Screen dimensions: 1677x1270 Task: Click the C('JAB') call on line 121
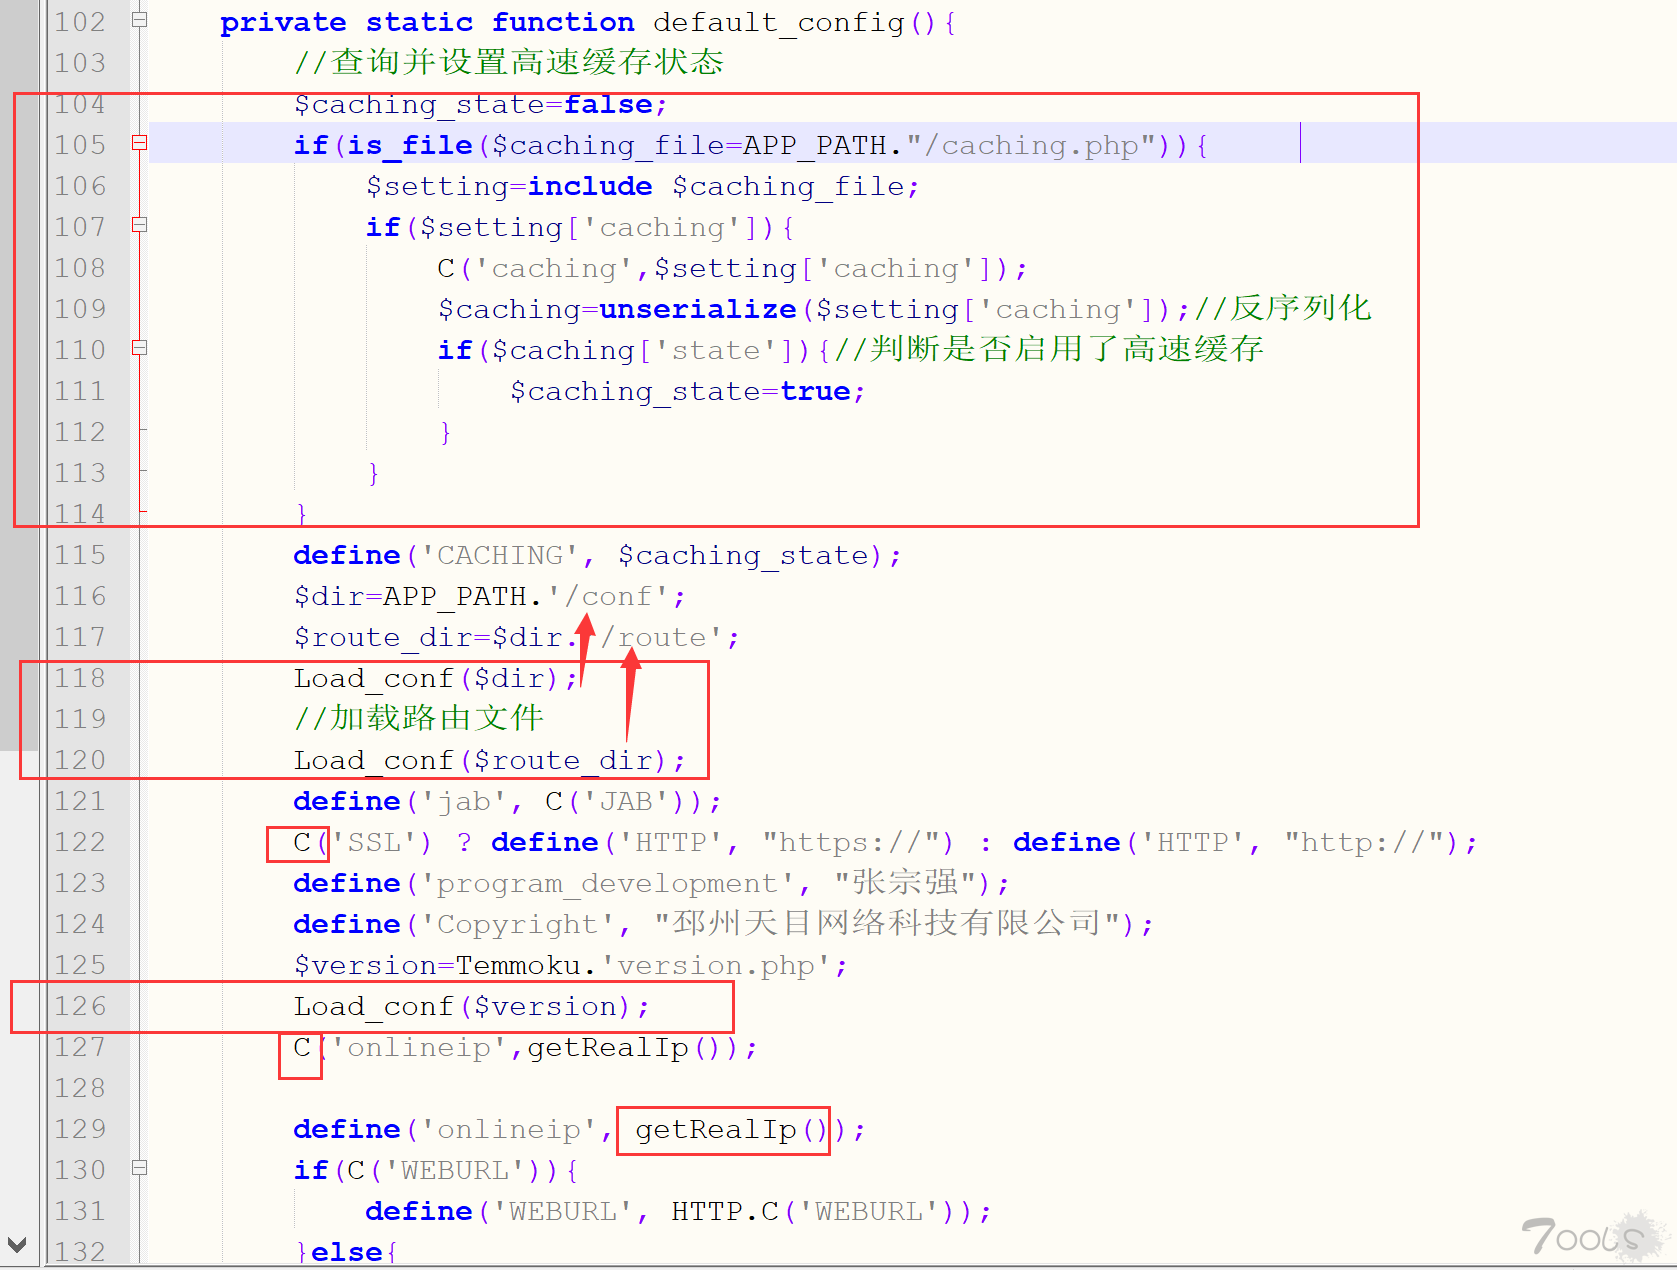coord(616,802)
